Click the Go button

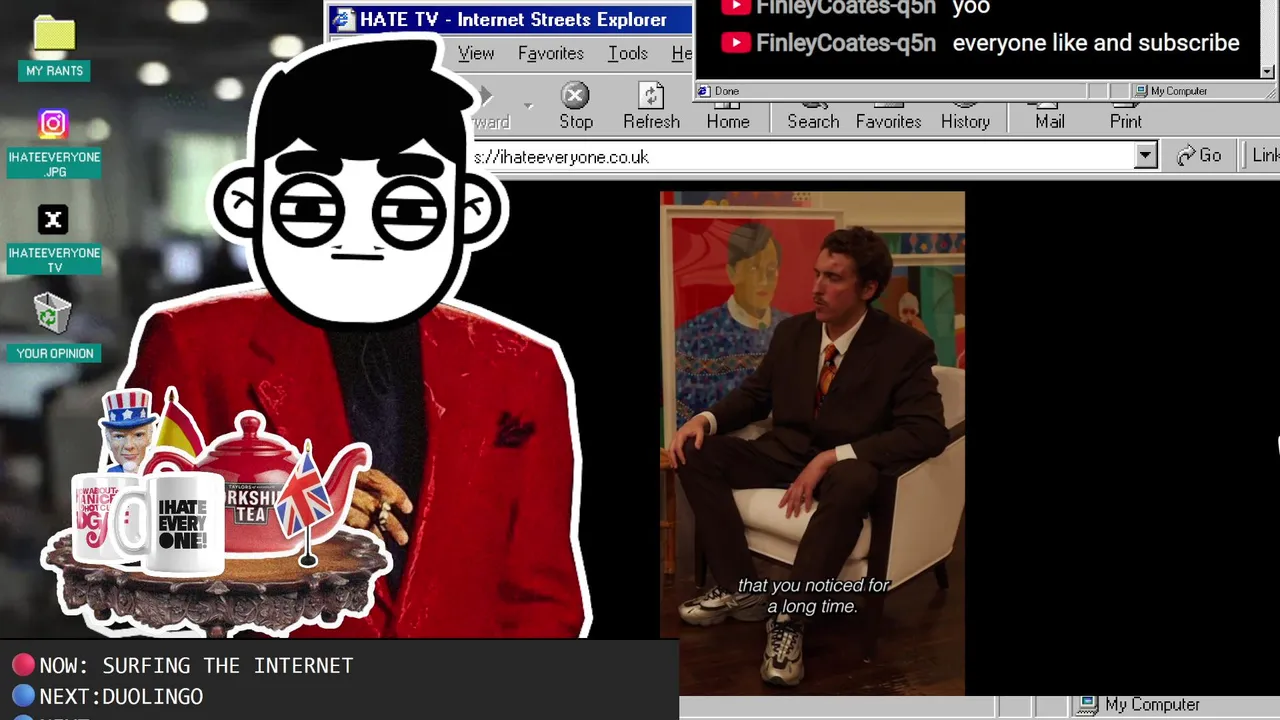(1199, 155)
